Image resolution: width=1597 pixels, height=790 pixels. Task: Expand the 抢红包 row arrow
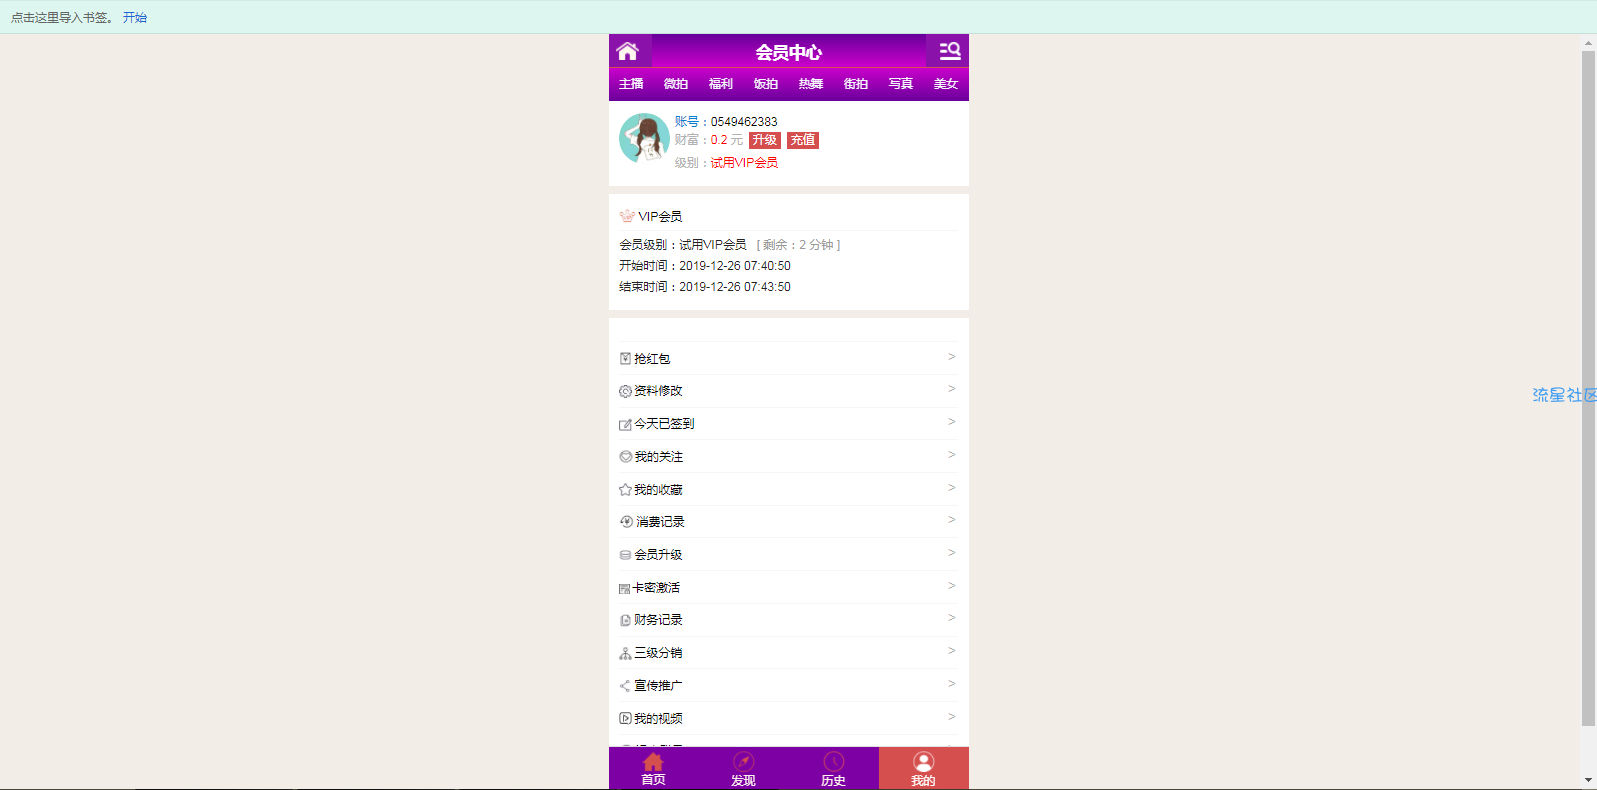pos(951,357)
